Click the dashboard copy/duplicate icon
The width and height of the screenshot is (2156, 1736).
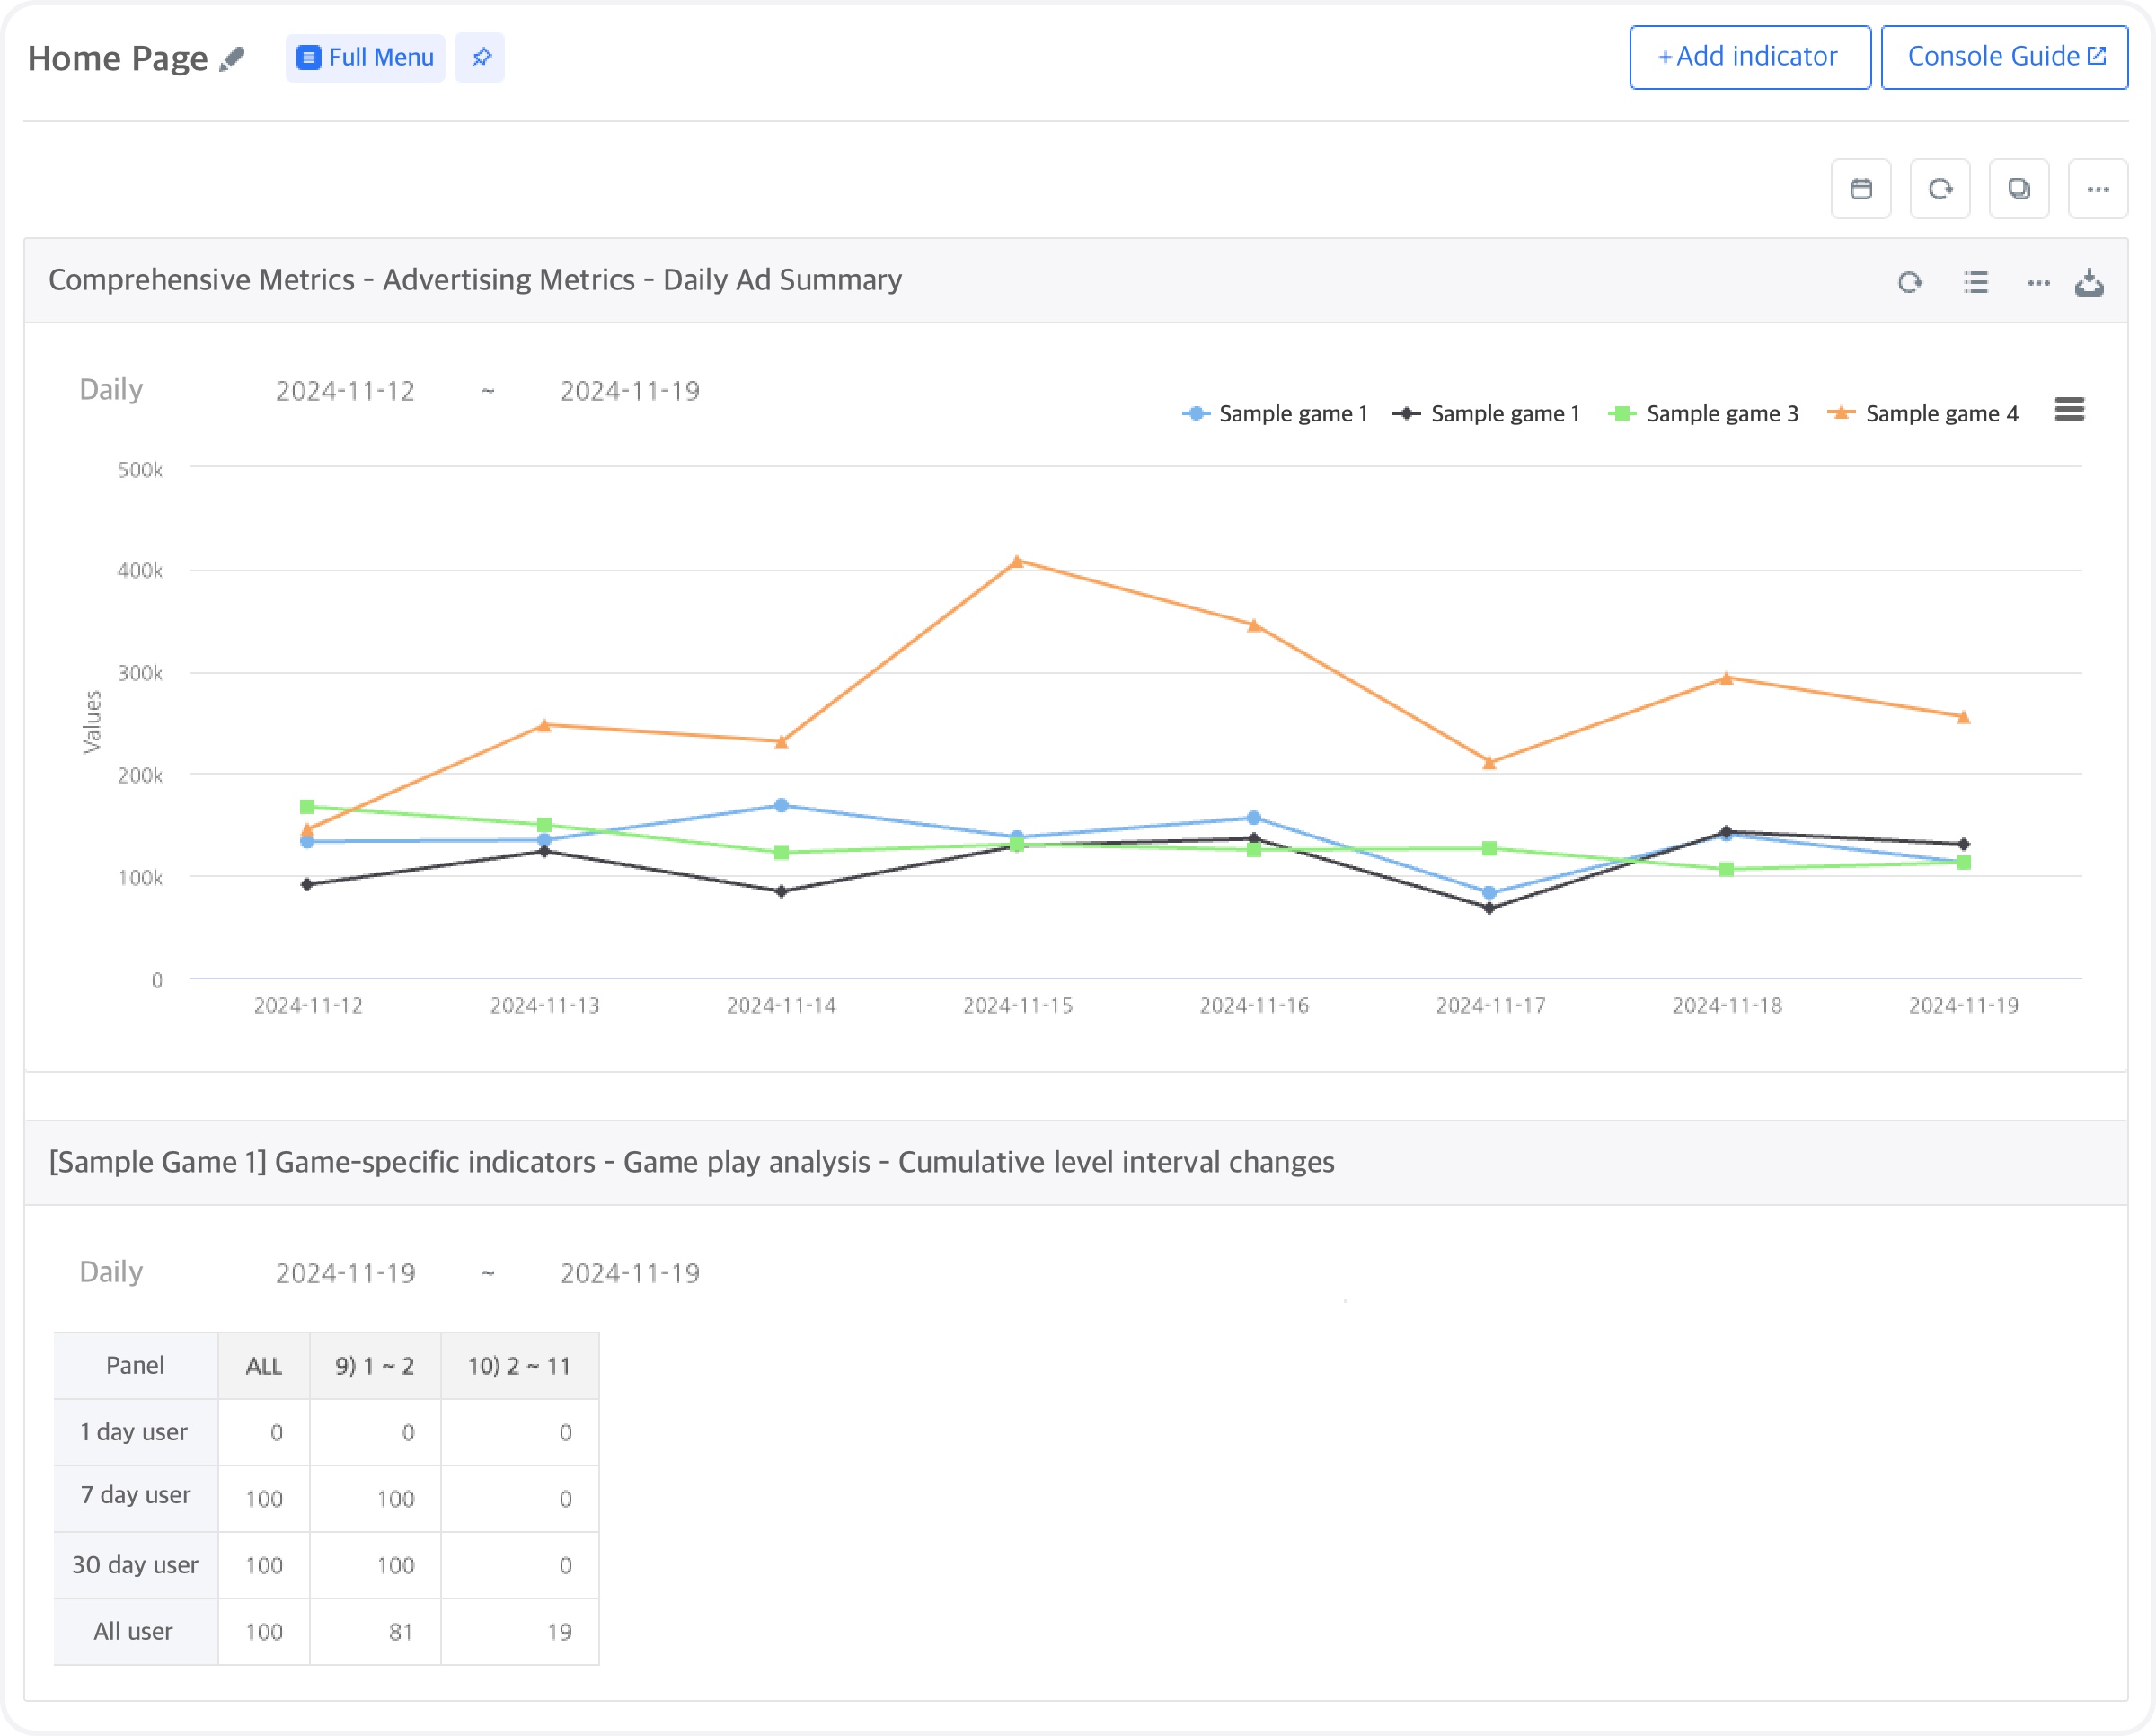pos(2018,188)
